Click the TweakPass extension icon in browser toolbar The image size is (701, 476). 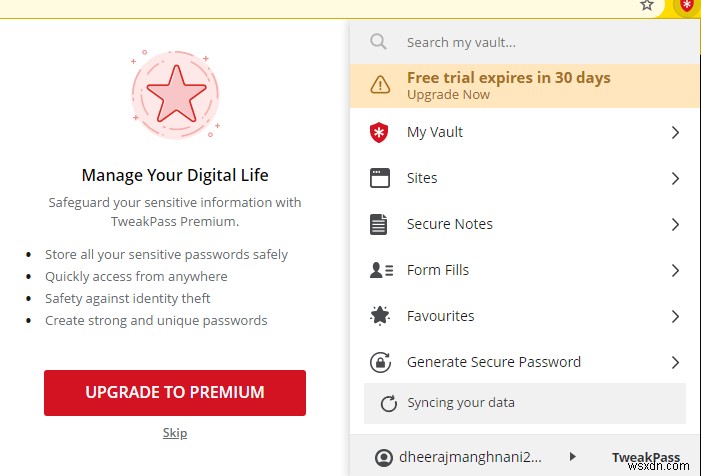[686, 6]
